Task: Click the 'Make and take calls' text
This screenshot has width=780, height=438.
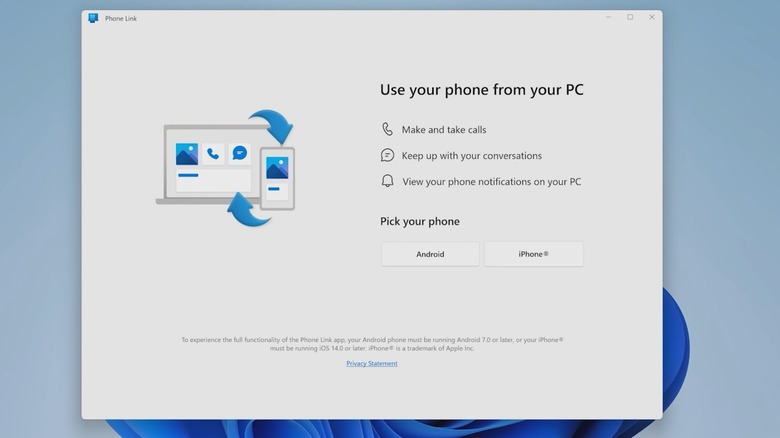Action: pyautogui.click(x=444, y=130)
